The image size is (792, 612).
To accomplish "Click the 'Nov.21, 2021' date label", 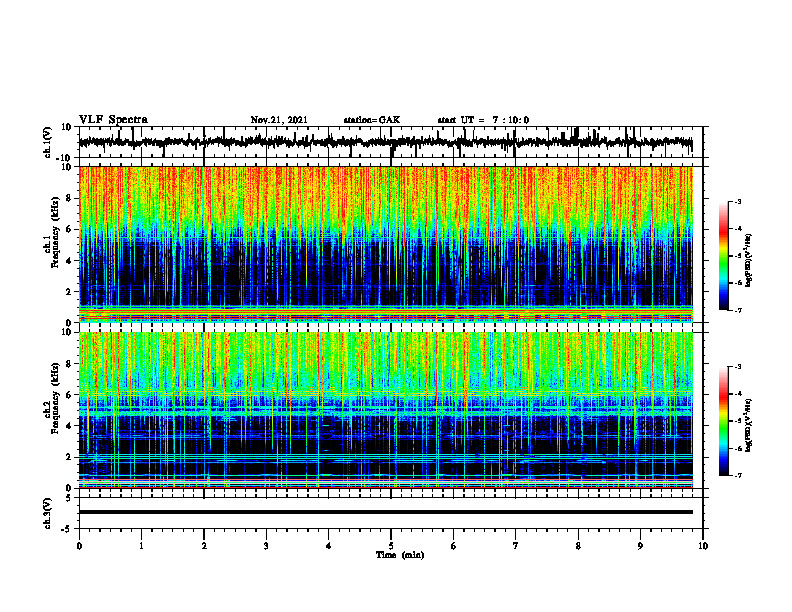I will [x=279, y=120].
